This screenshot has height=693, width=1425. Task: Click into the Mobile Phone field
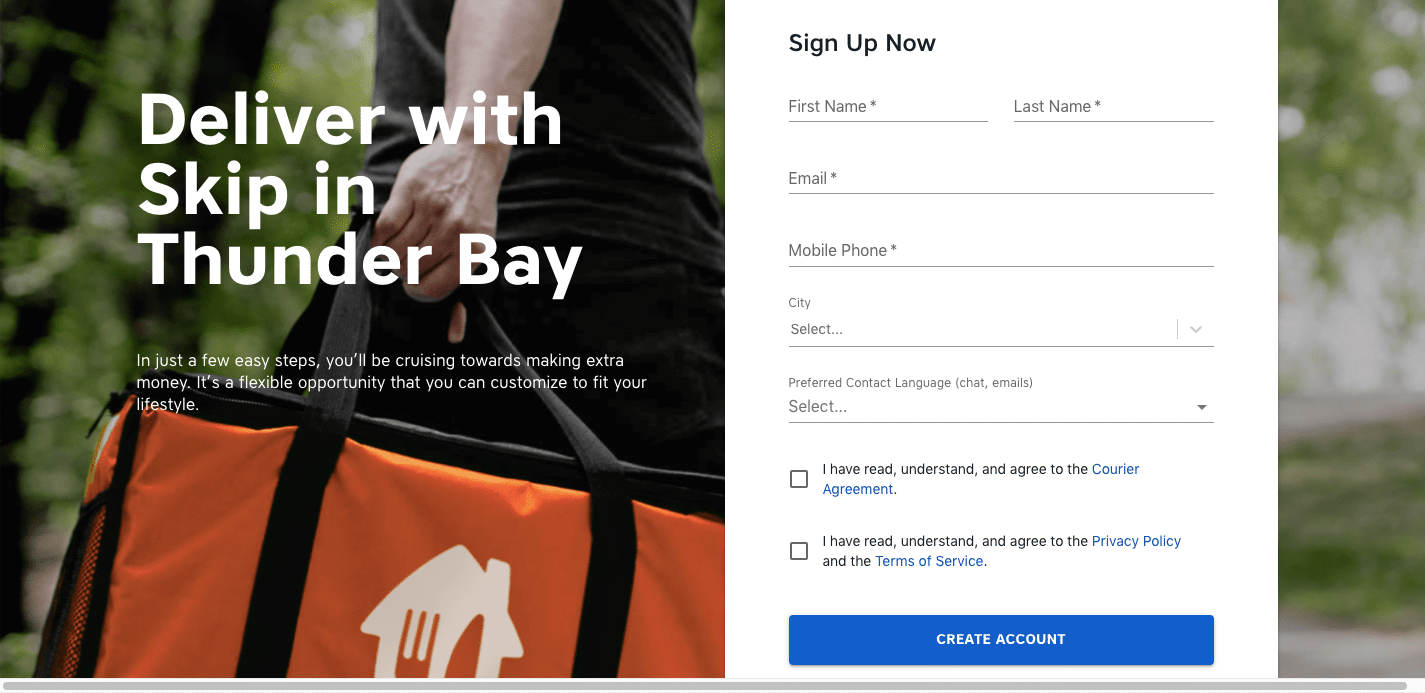pos(1001,250)
